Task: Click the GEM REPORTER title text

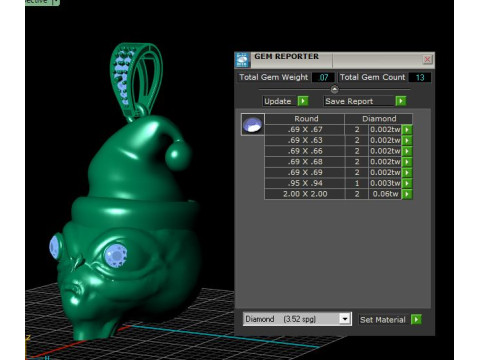Action: tap(286, 57)
